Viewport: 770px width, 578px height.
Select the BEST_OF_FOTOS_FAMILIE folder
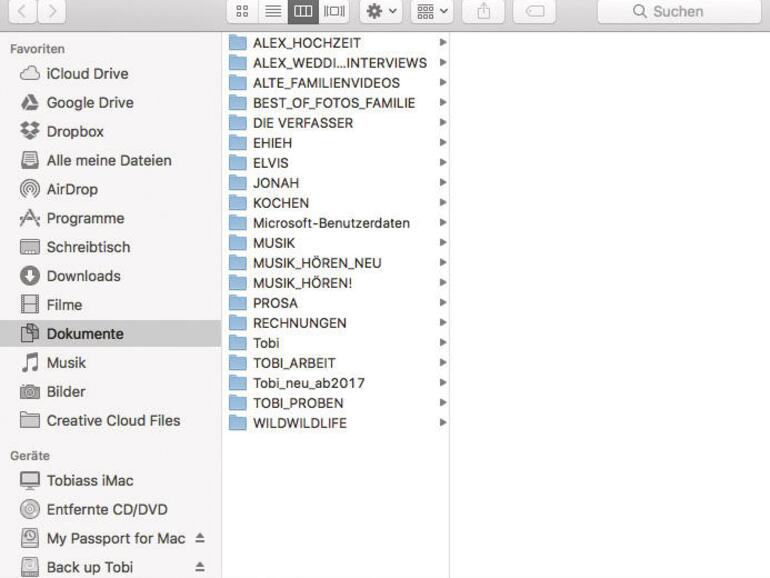[336, 103]
